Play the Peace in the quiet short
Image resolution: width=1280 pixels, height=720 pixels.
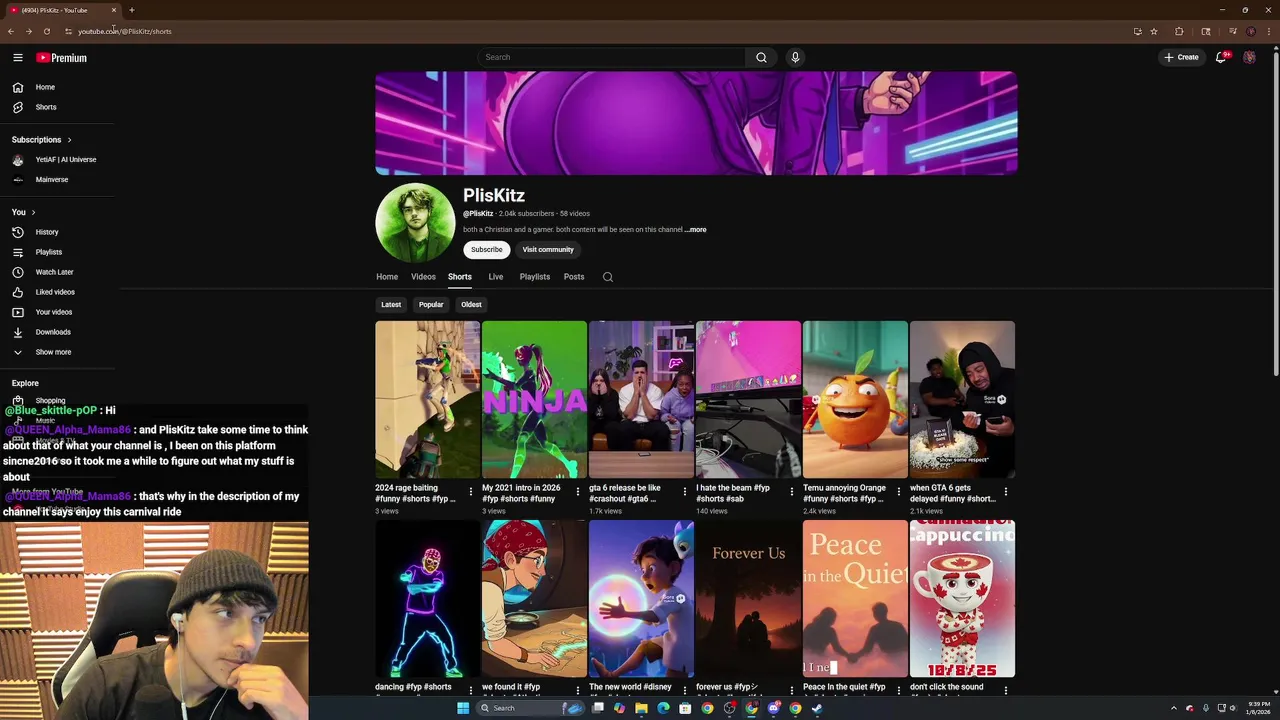point(855,598)
